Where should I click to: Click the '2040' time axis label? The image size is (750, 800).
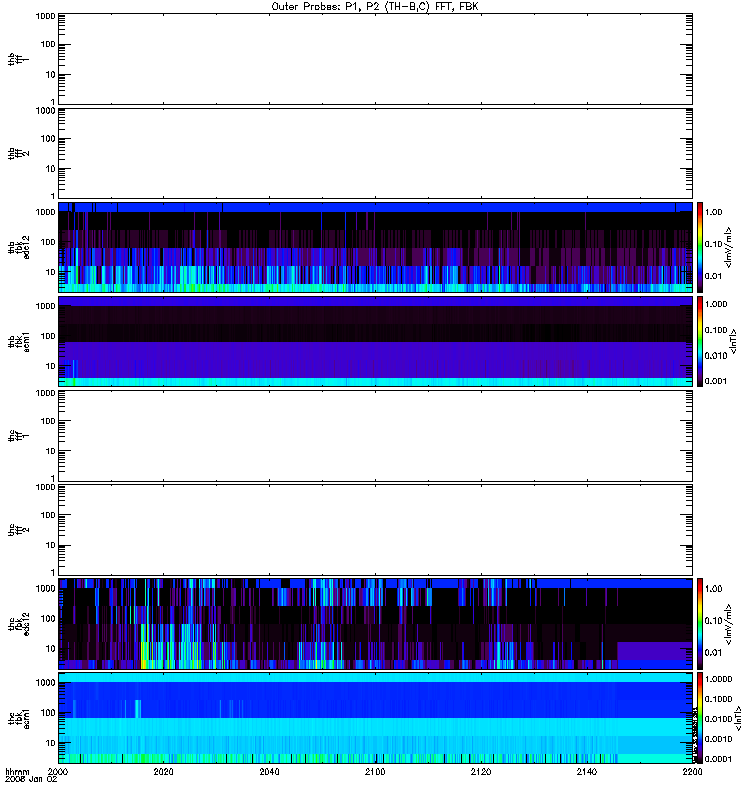[269, 771]
